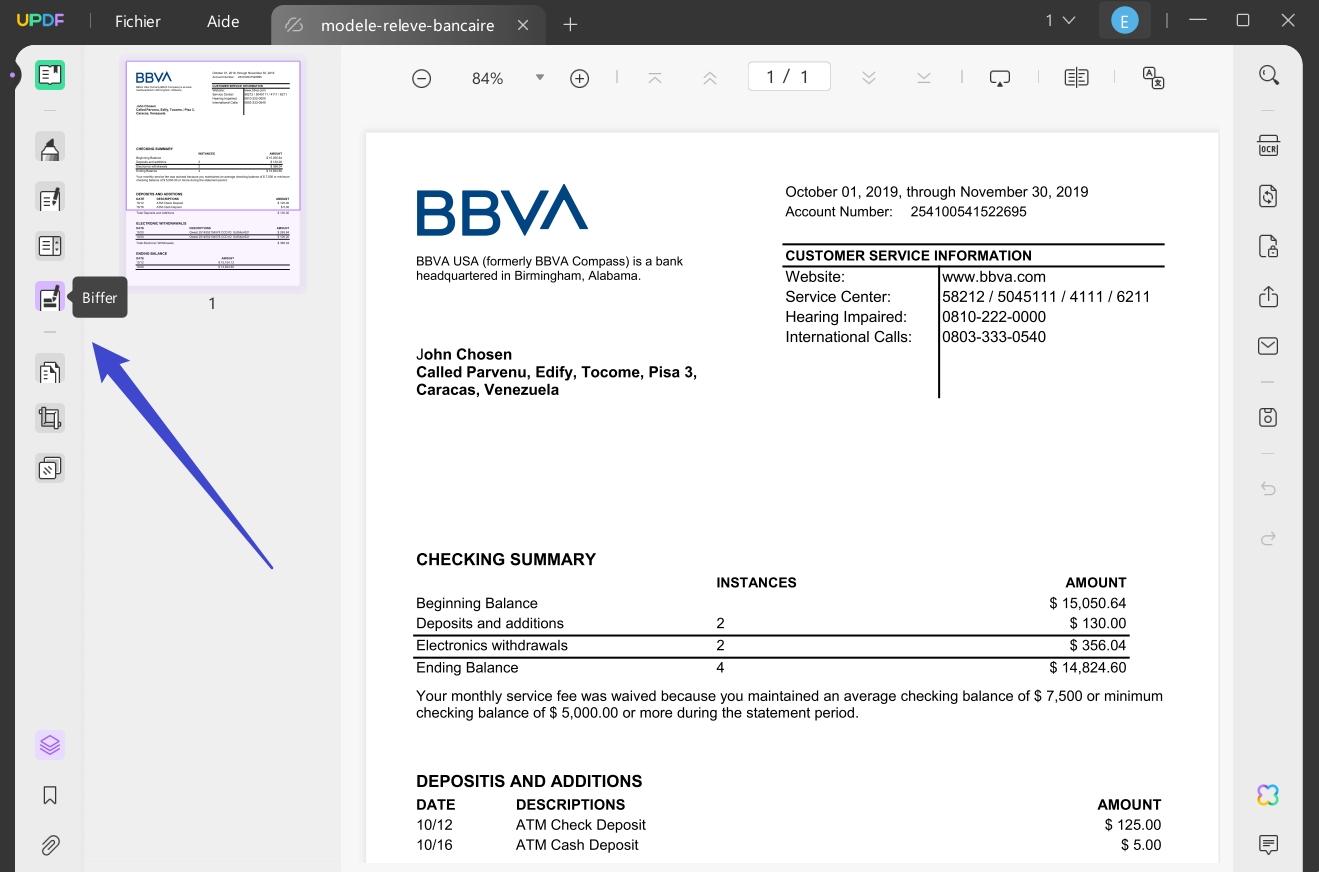The width and height of the screenshot is (1319, 872).
Task: Open the Bookmarks panel
Action: [x=50, y=796]
